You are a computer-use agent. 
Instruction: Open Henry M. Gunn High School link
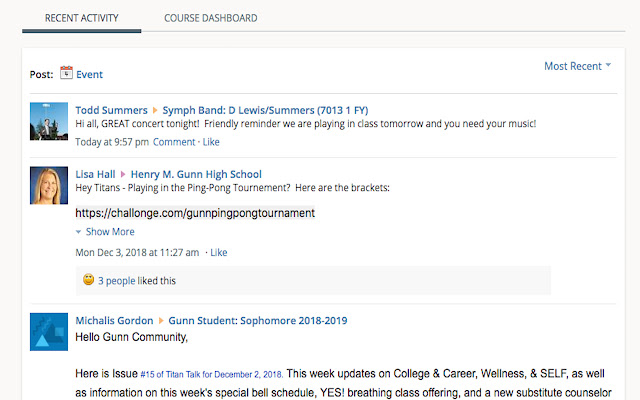[196, 174]
